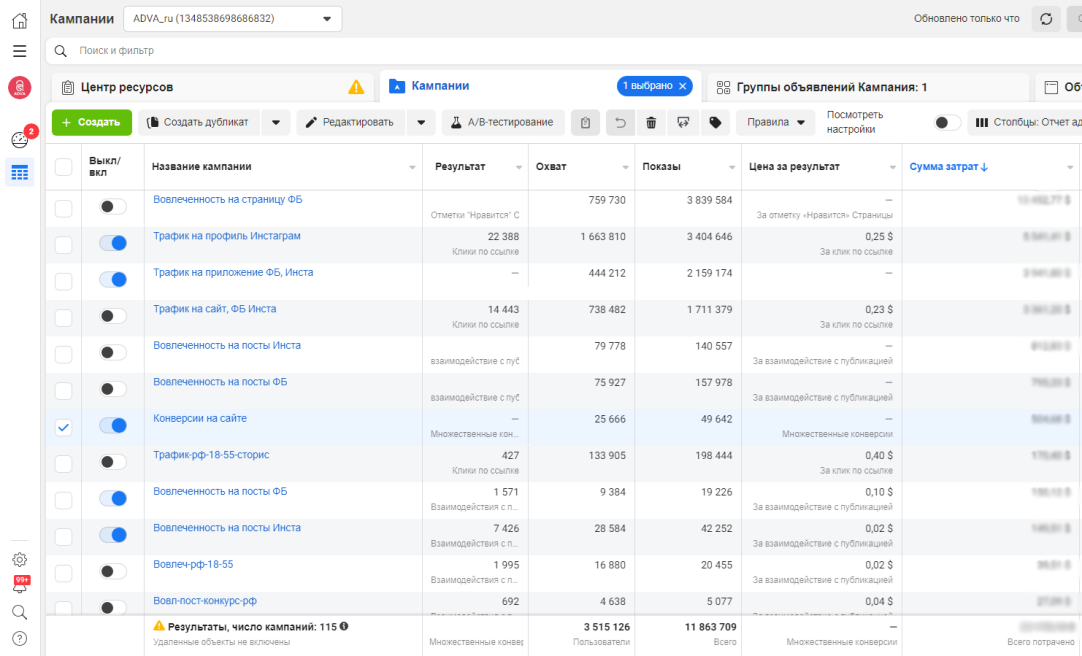
Task: Click the Поиск и фильтр search field
Action: 564,50
